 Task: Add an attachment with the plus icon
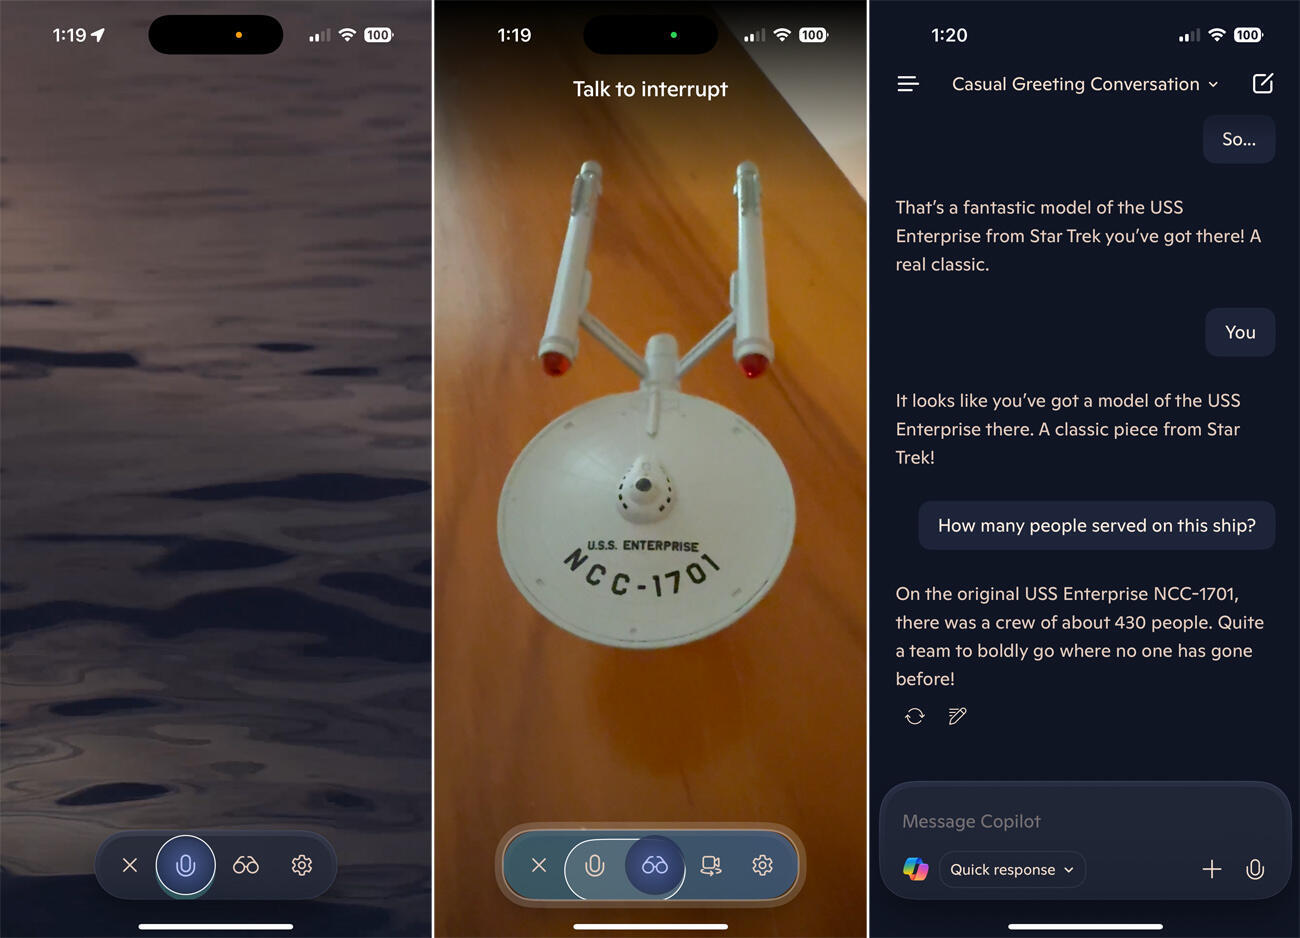[1212, 869]
